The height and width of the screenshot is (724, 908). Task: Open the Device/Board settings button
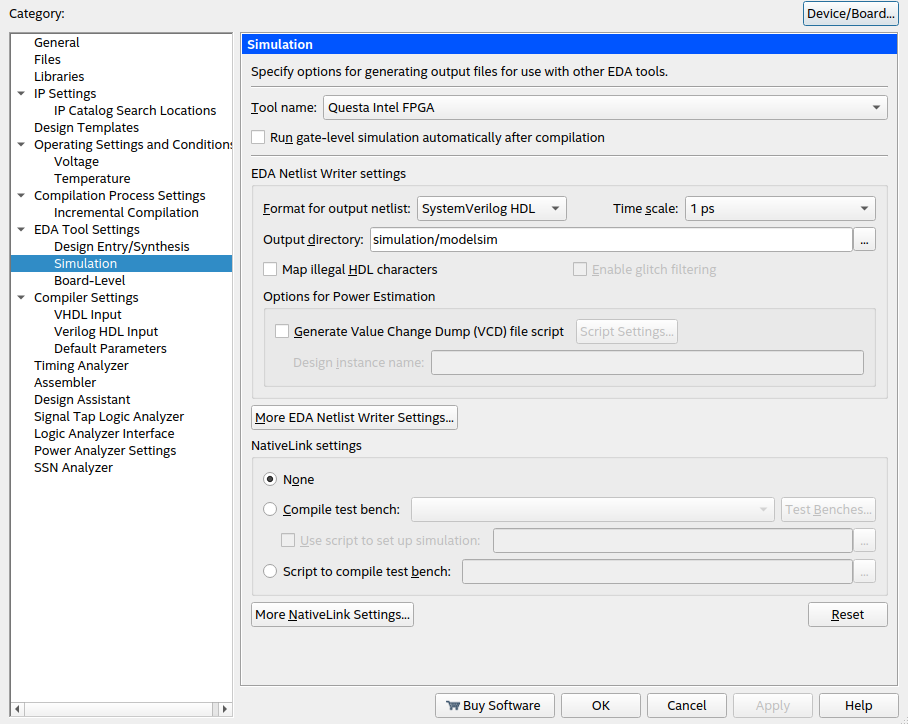(850, 13)
